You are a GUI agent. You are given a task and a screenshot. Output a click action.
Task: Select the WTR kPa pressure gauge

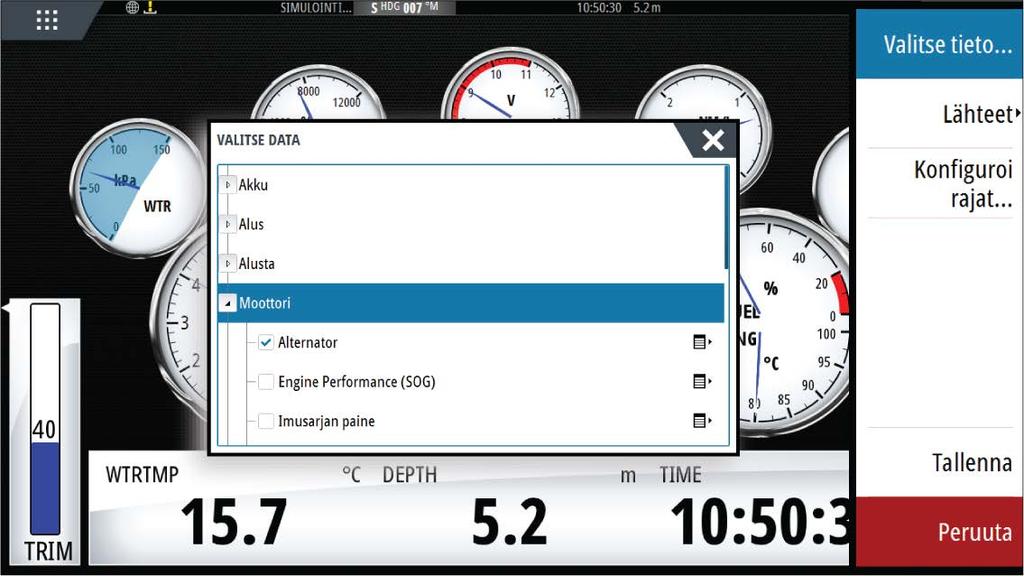click(138, 188)
